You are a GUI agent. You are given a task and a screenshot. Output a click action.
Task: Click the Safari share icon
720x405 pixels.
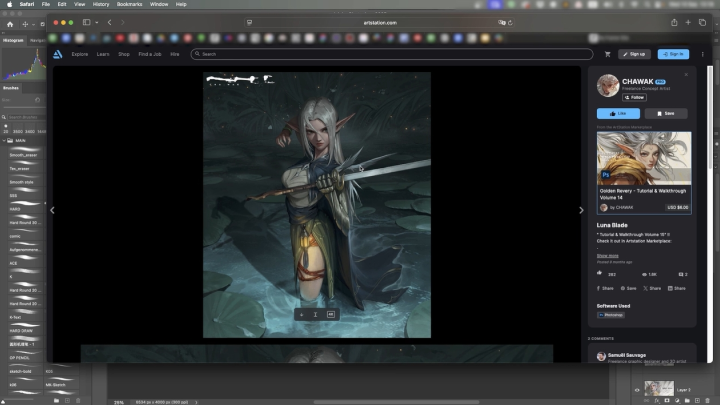(x=674, y=22)
